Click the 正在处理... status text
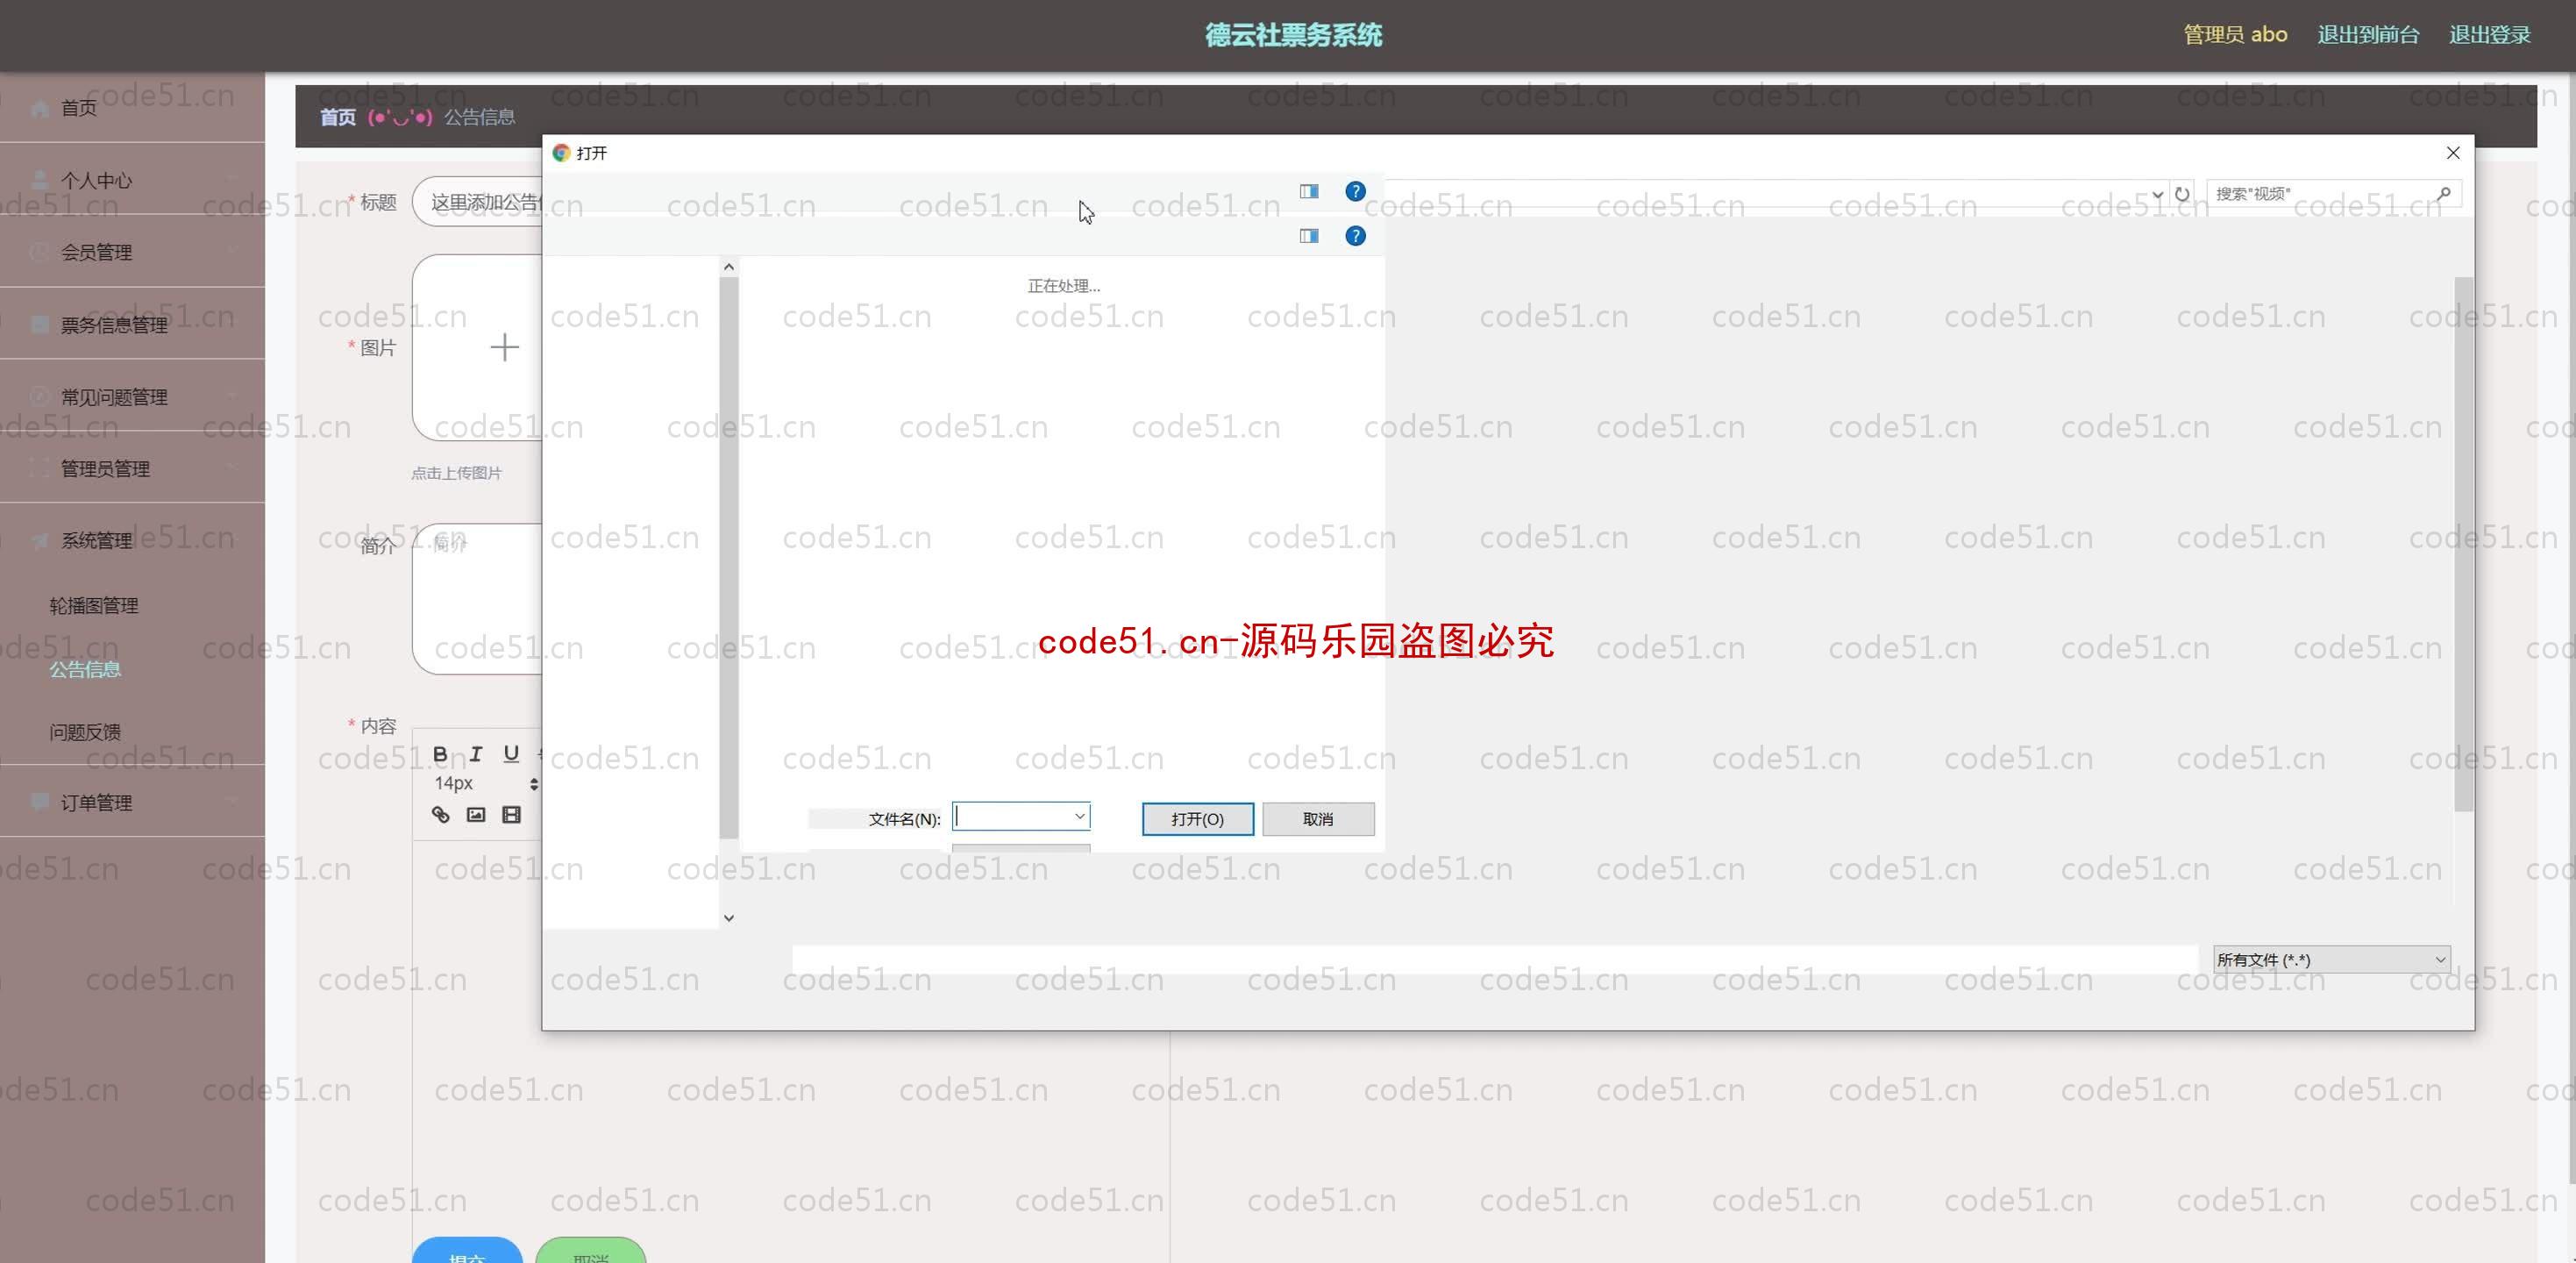This screenshot has width=2576, height=1263. click(x=1063, y=286)
